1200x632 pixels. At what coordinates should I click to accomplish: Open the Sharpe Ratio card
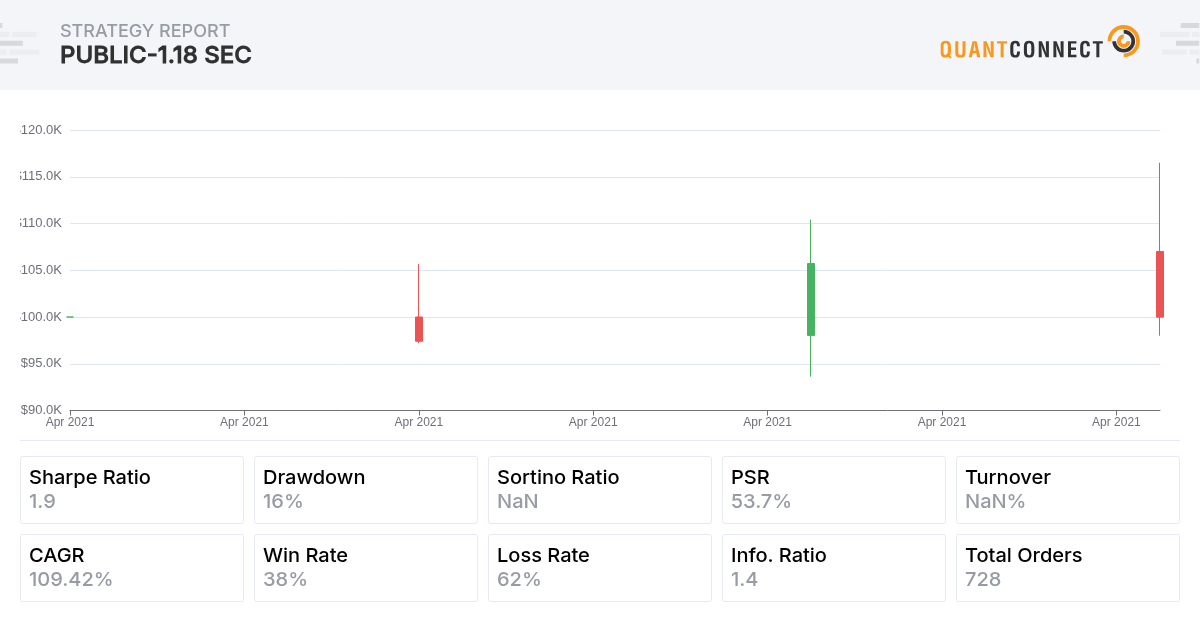132,490
